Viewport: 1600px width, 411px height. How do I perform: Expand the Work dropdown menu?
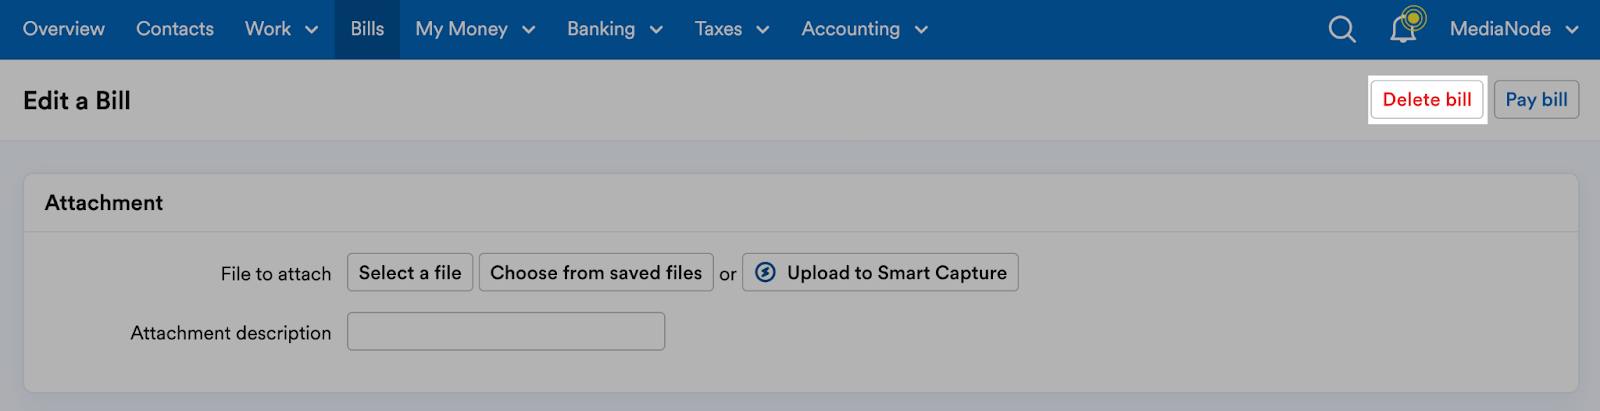pyautogui.click(x=281, y=29)
